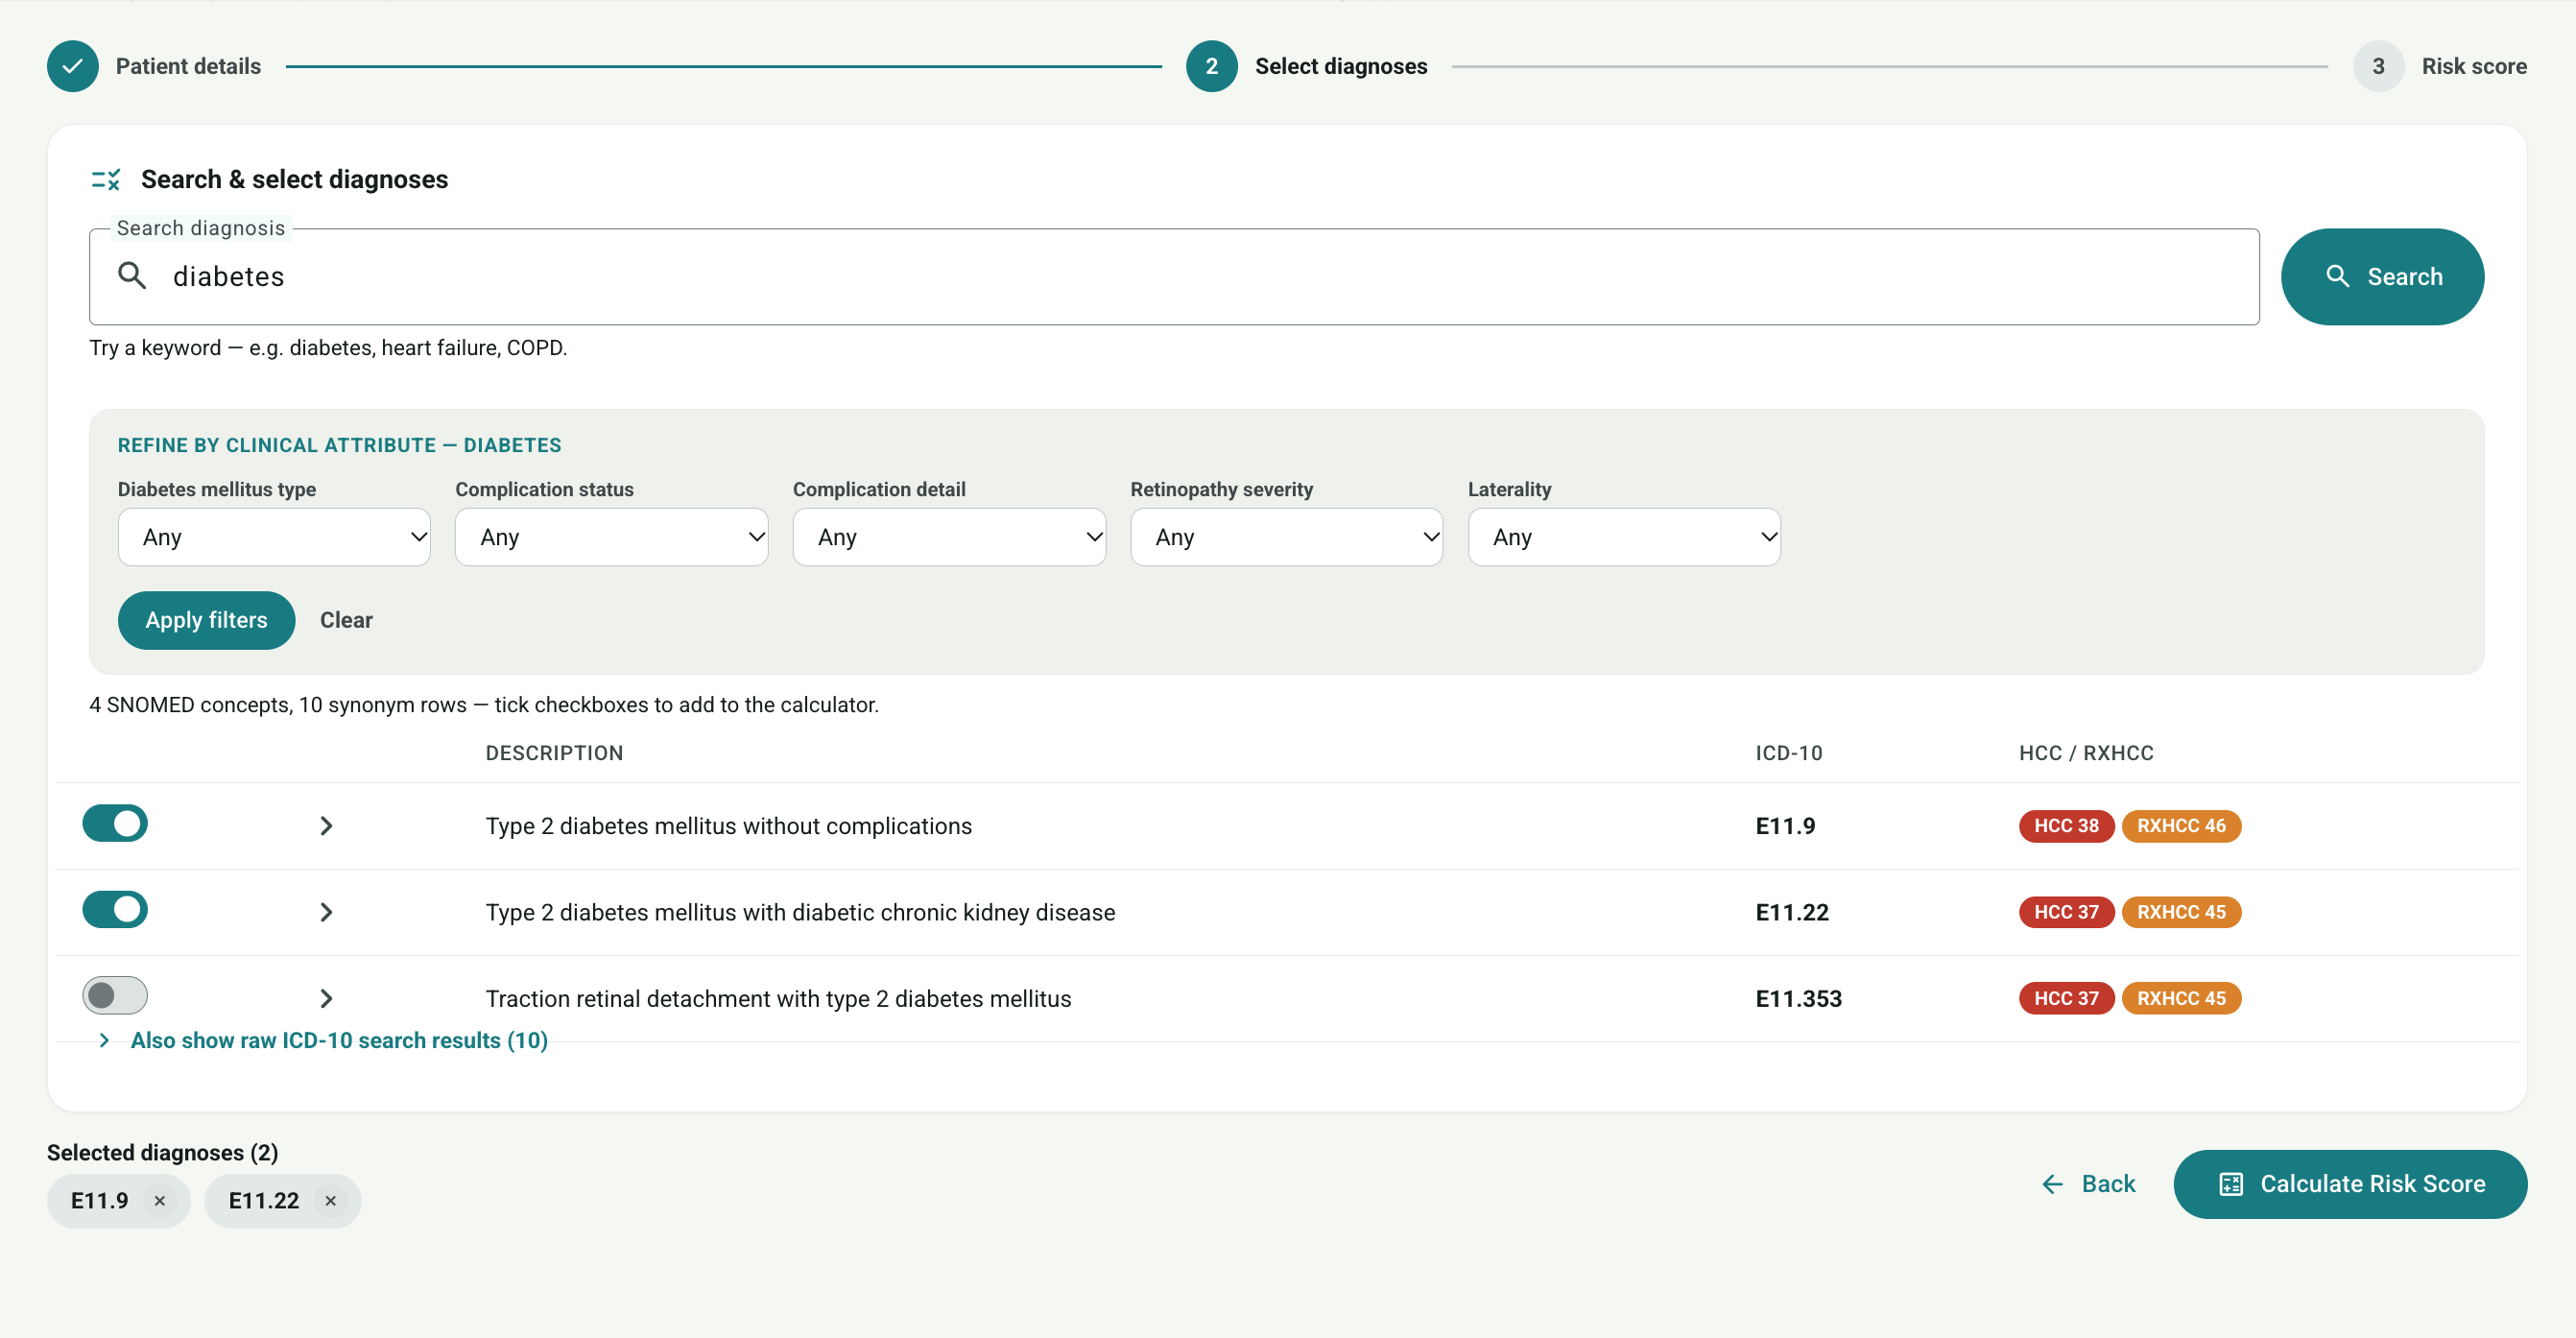The height and width of the screenshot is (1338, 2576).
Task: Open the Complication status dropdown
Action: pyautogui.click(x=611, y=537)
